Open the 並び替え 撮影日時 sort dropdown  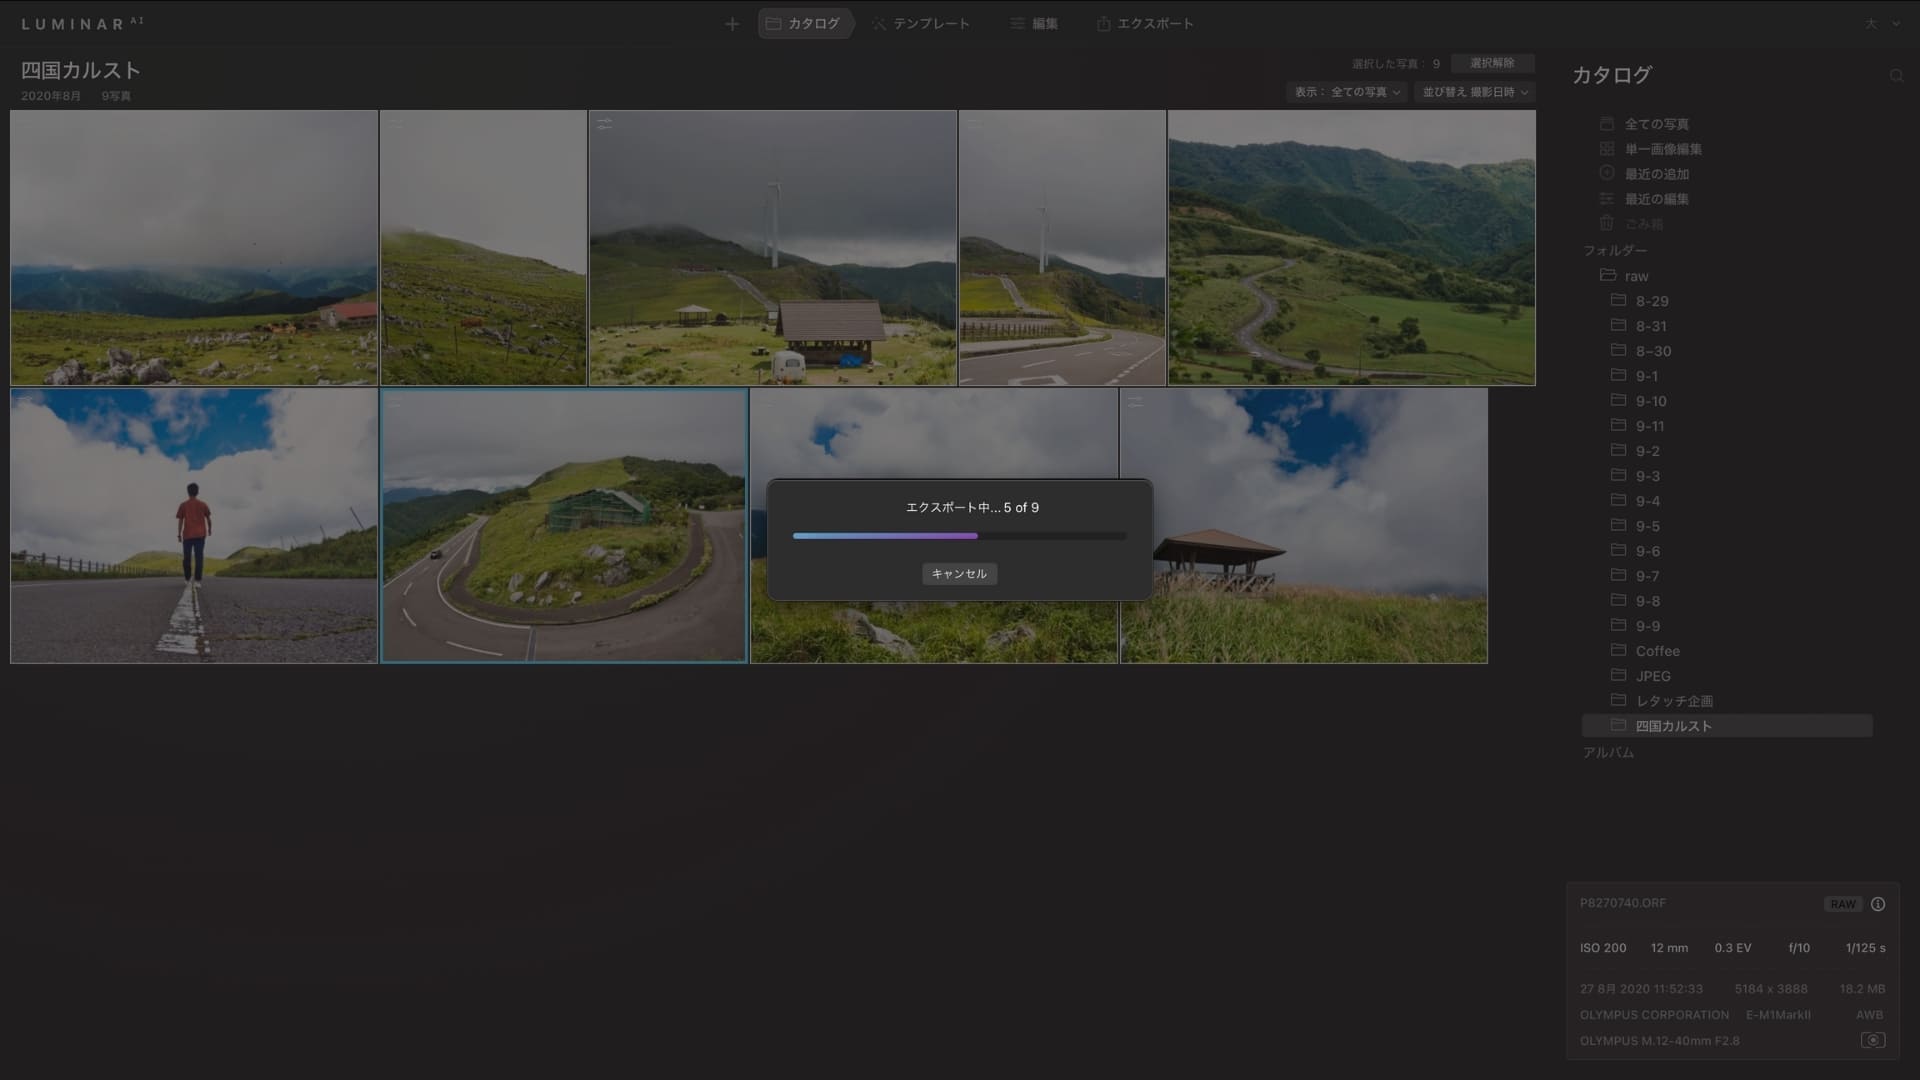click(x=1474, y=92)
